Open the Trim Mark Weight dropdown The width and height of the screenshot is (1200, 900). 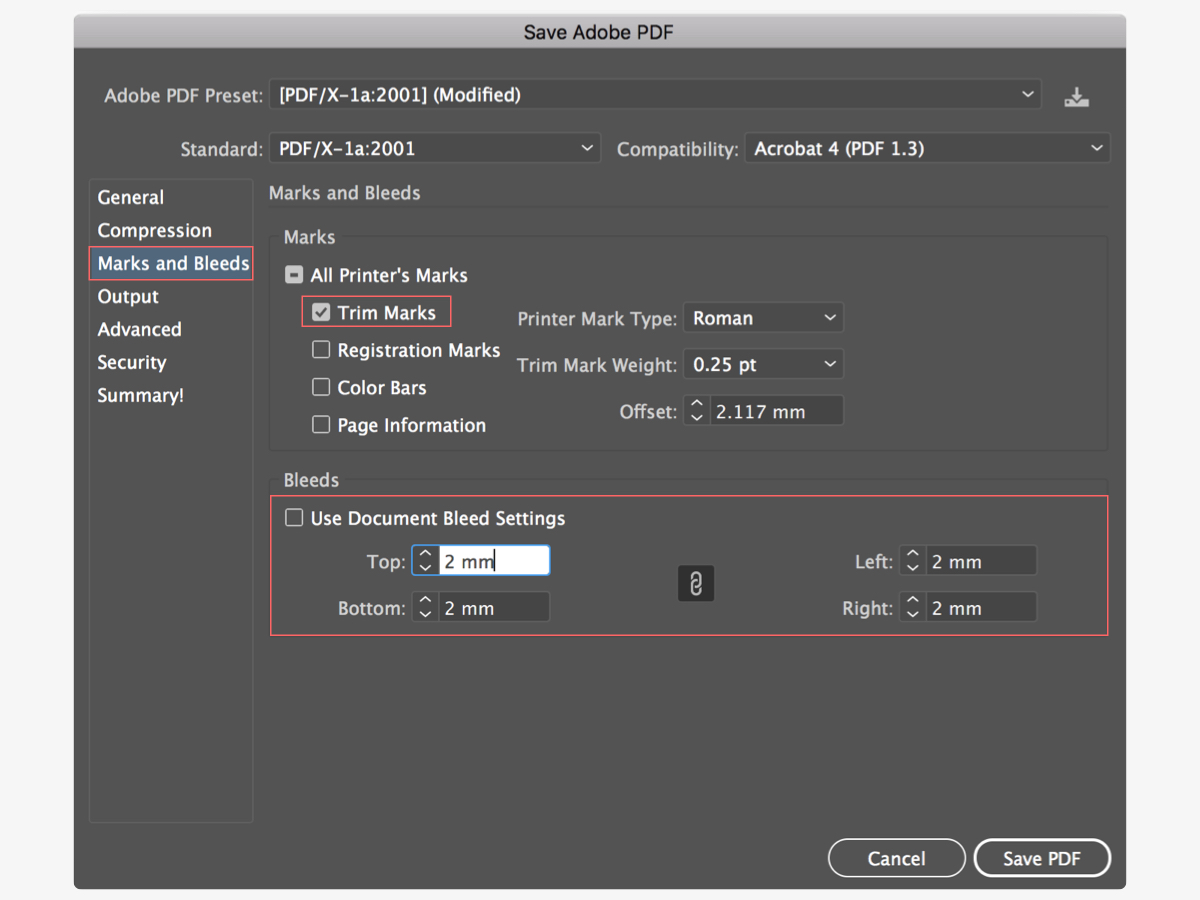[763, 364]
